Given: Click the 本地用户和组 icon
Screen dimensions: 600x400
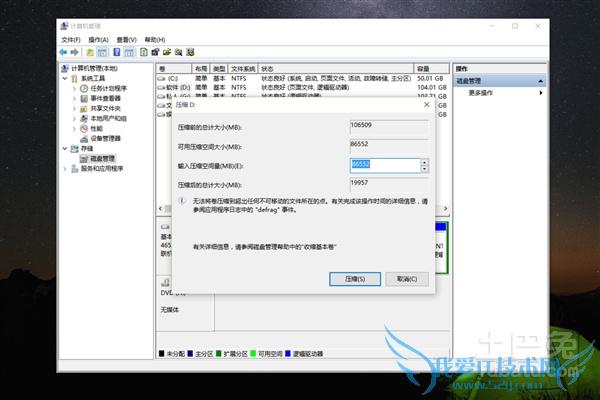Looking at the screenshot, I should 84,119.
